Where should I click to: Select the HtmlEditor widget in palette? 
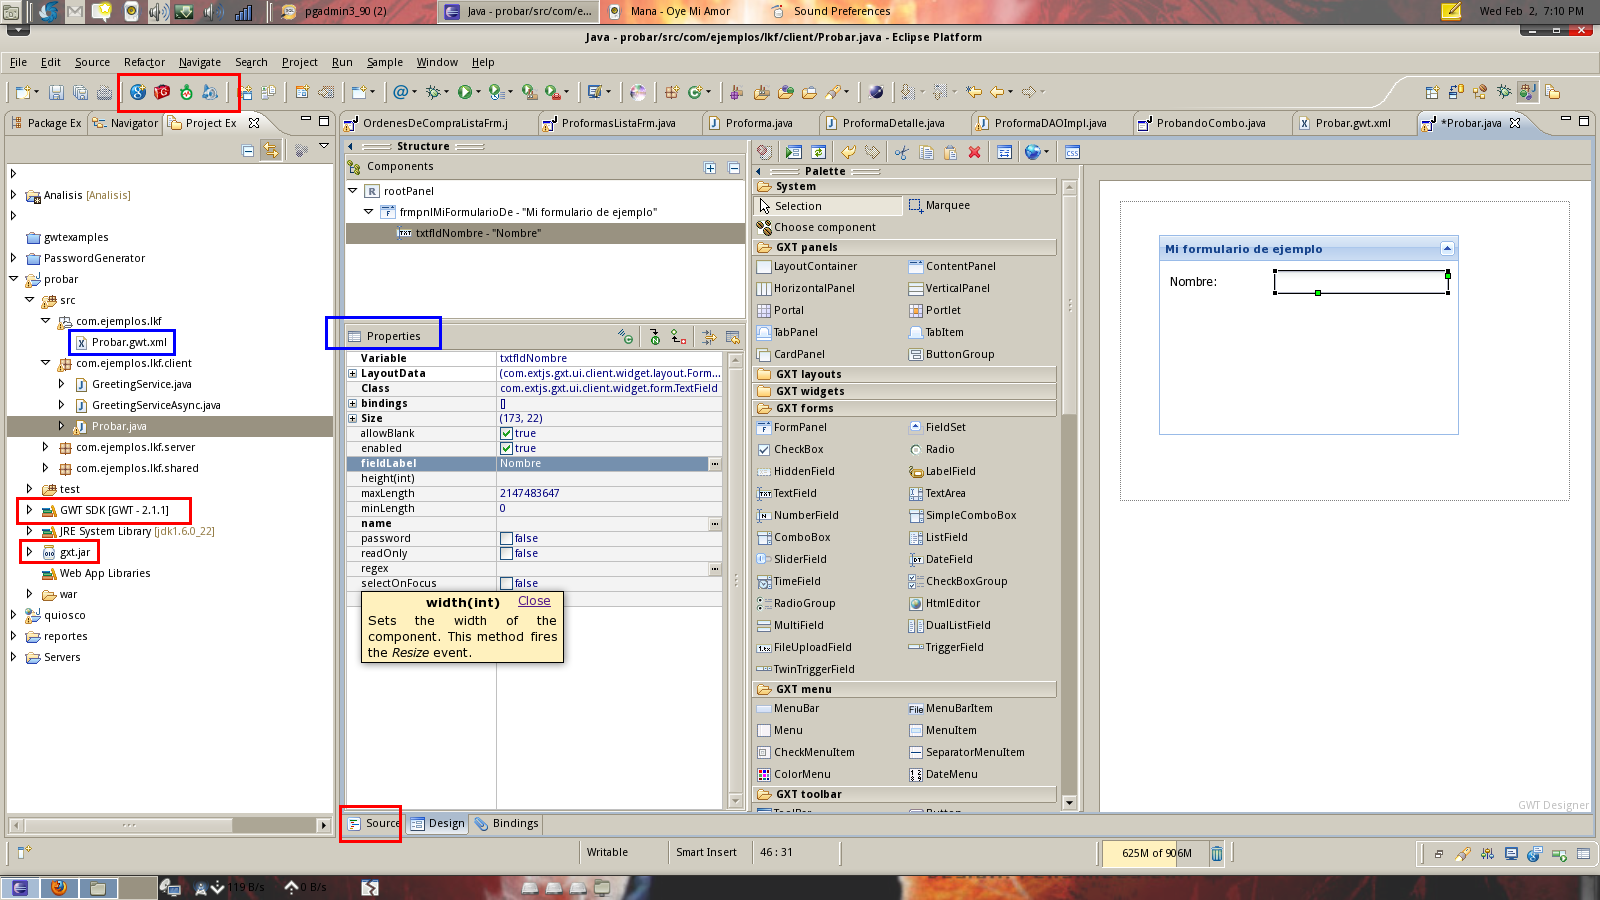point(945,603)
